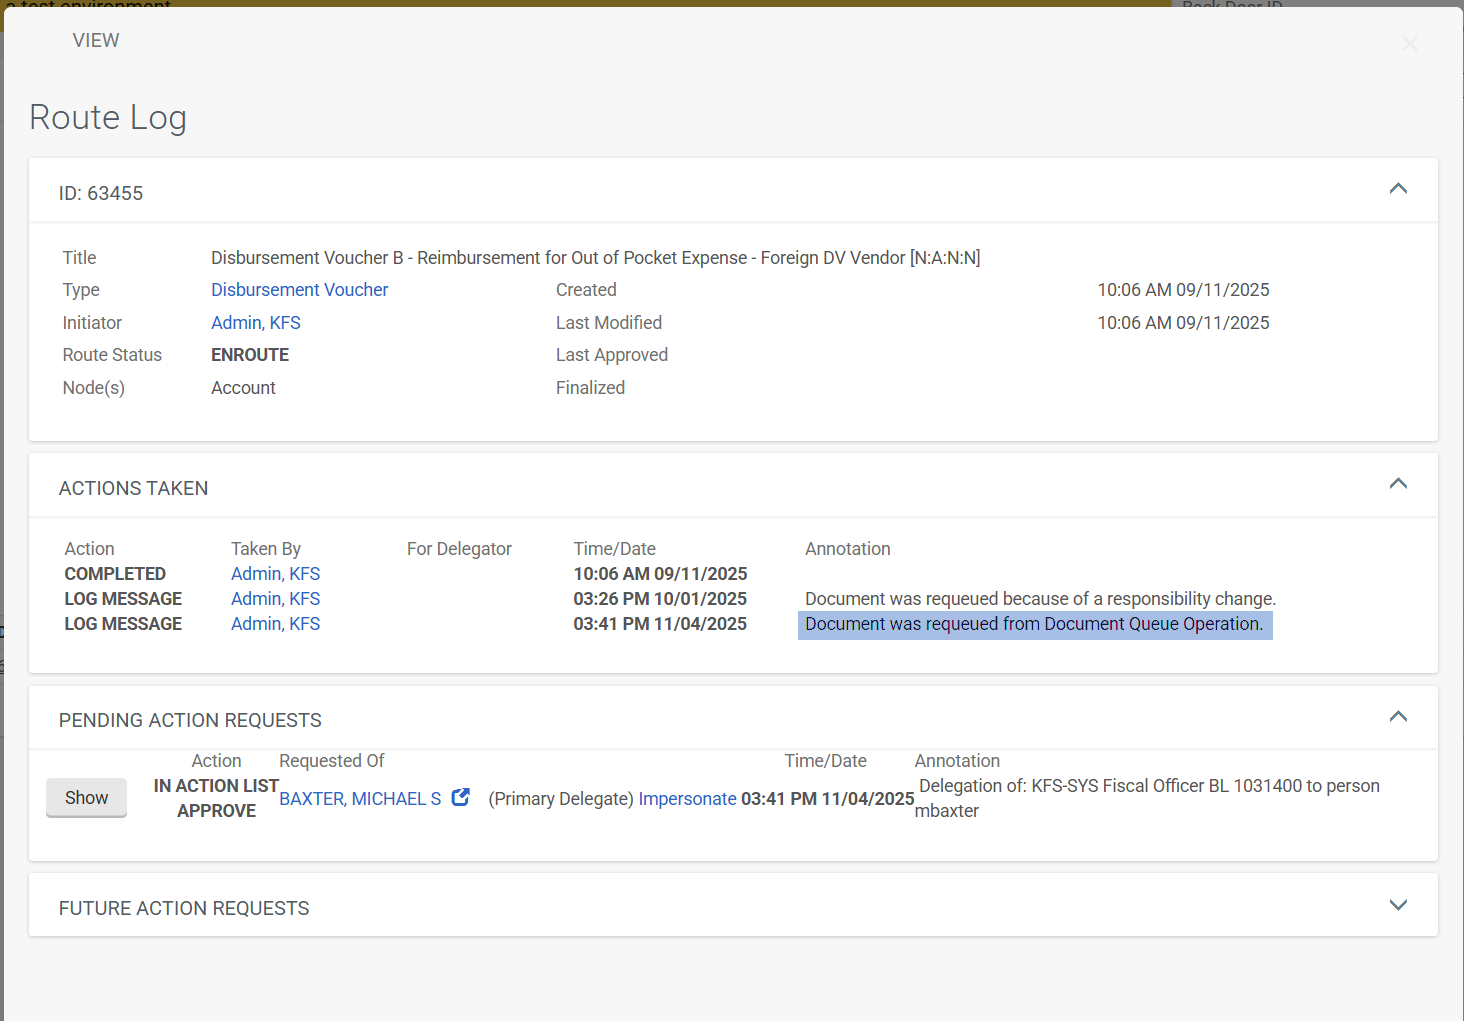Open external link icon beside BAXTER, MICHAEL S

[x=461, y=797]
